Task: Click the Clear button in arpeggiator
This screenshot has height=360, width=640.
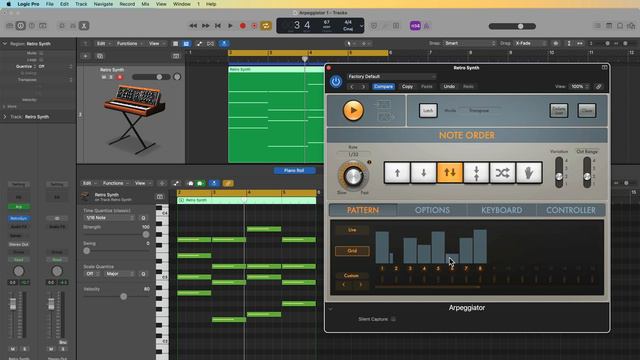Action: tap(587, 111)
